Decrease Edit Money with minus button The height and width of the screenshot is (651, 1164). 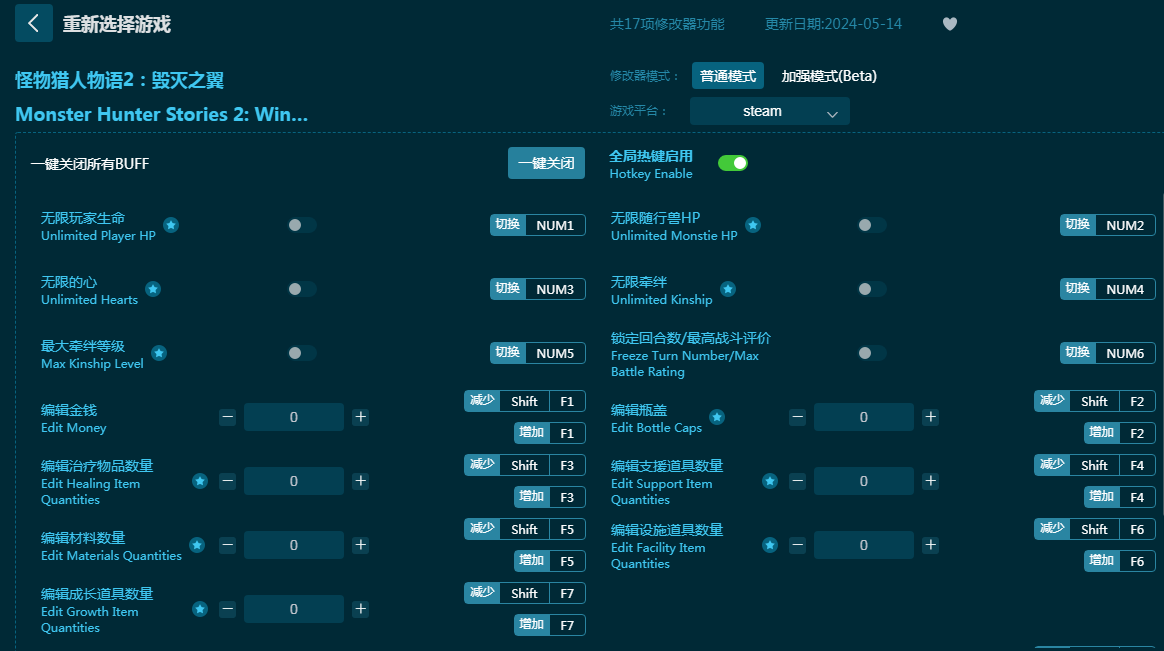click(228, 417)
